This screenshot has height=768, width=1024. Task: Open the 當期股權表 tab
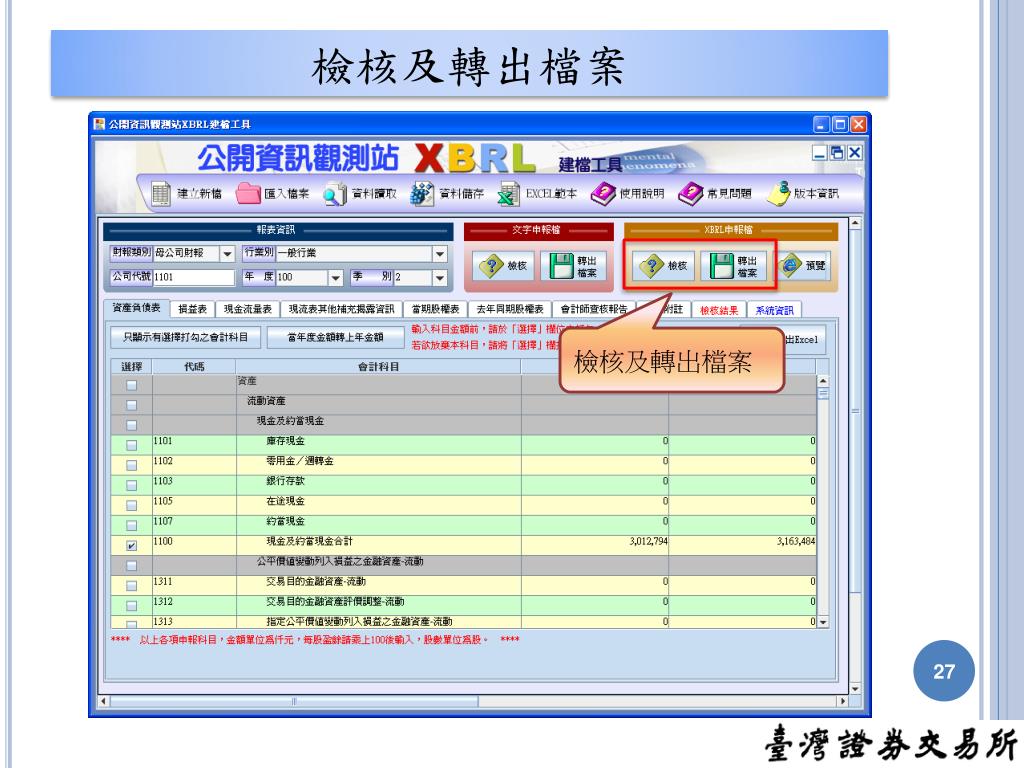435,310
